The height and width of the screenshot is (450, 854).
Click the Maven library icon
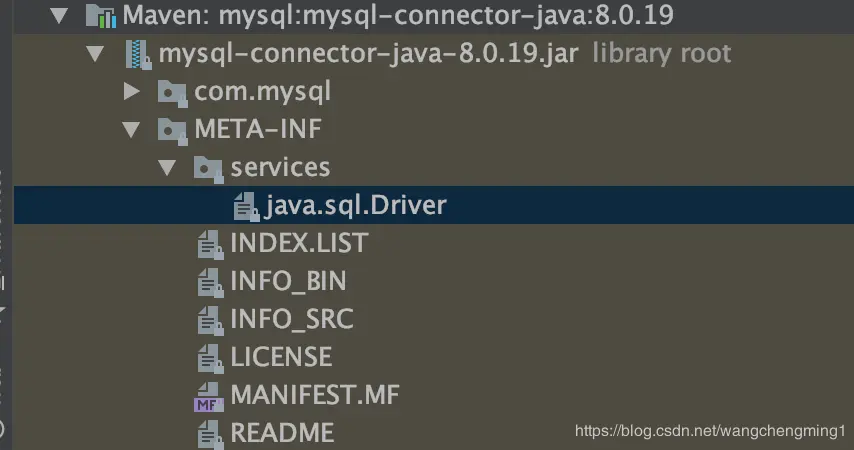point(101,16)
